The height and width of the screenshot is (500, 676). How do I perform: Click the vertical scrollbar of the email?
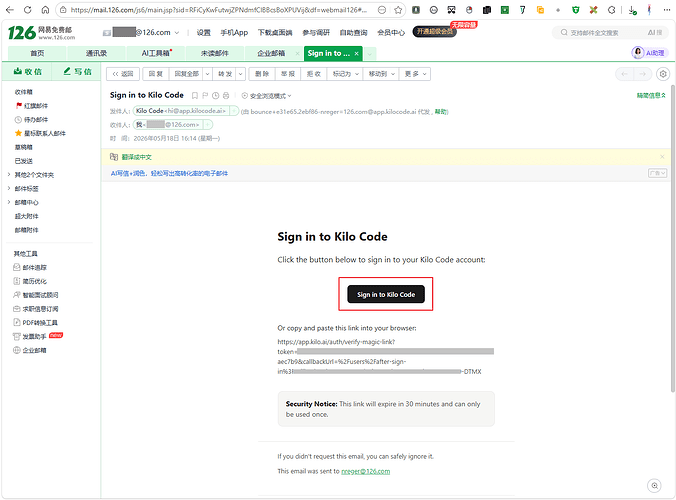coord(672,237)
